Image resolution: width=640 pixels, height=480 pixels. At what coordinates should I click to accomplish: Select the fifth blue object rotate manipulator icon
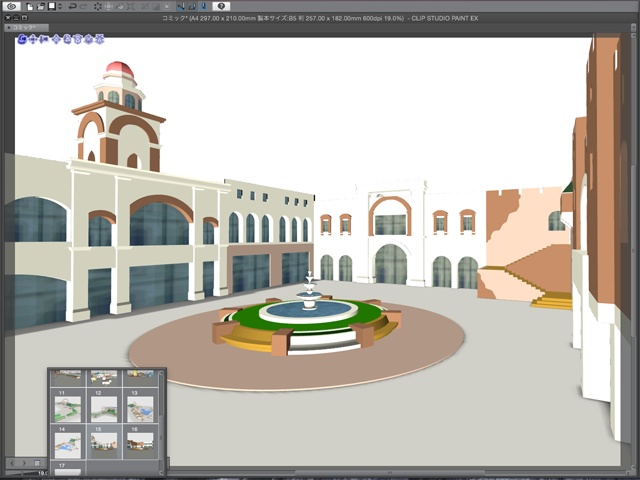click(67, 39)
